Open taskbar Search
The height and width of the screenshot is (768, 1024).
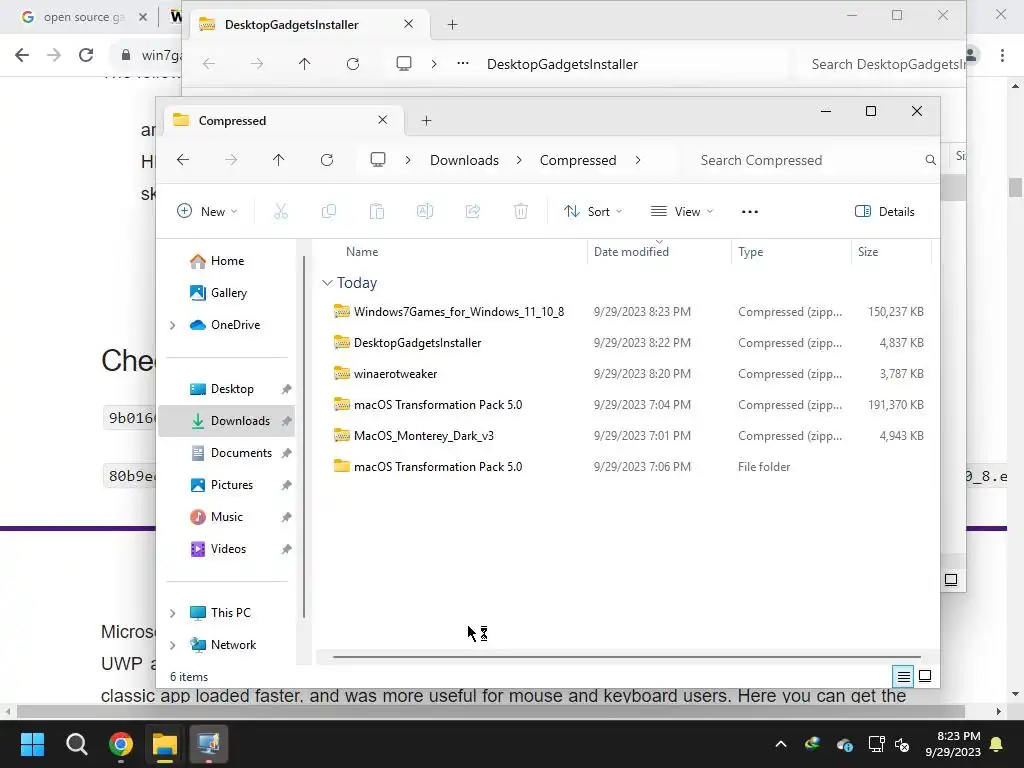pos(76,744)
